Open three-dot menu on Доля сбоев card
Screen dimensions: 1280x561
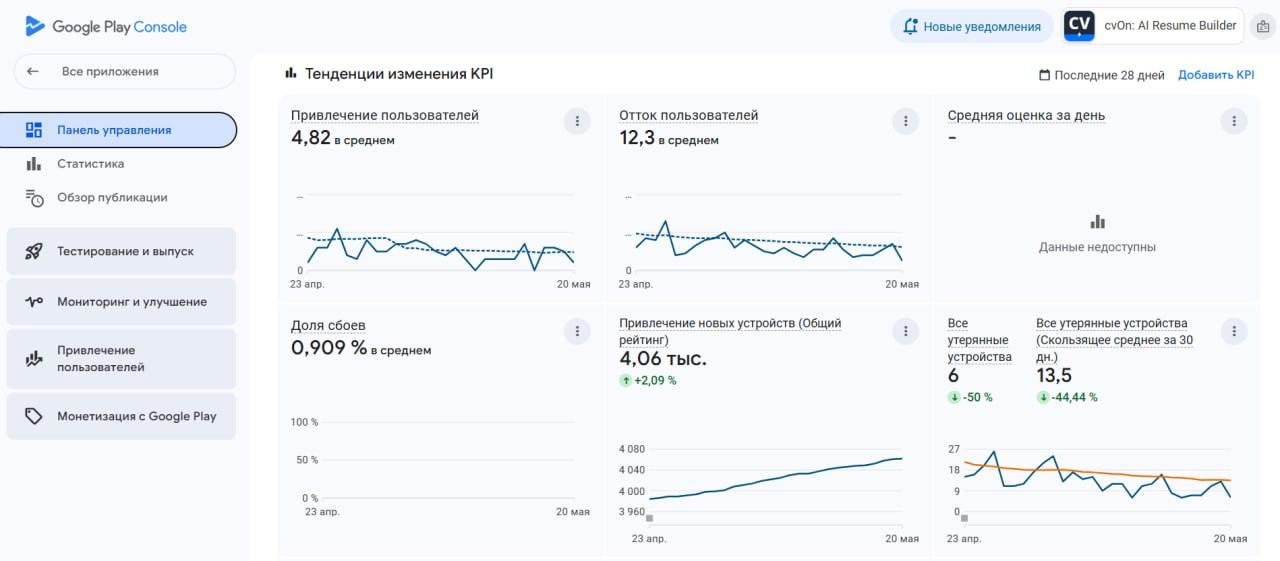click(x=577, y=331)
